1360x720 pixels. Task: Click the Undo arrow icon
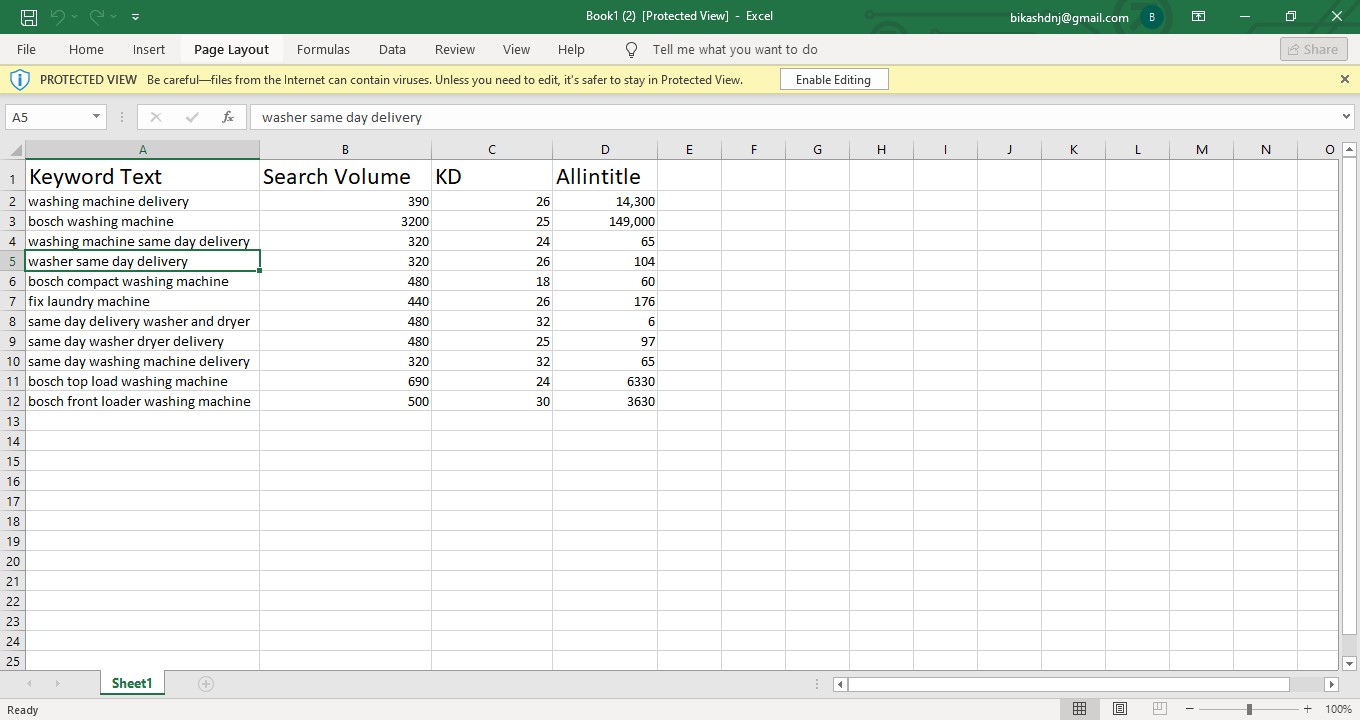(58, 16)
